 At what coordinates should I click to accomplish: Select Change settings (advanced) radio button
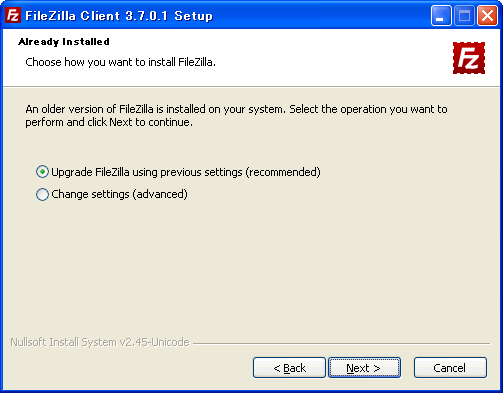coord(42,194)
